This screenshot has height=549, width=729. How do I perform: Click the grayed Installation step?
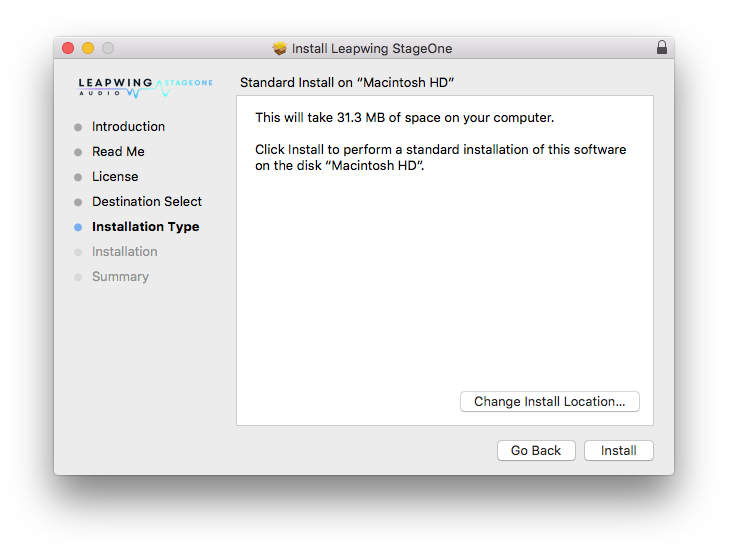pos(124,252)
